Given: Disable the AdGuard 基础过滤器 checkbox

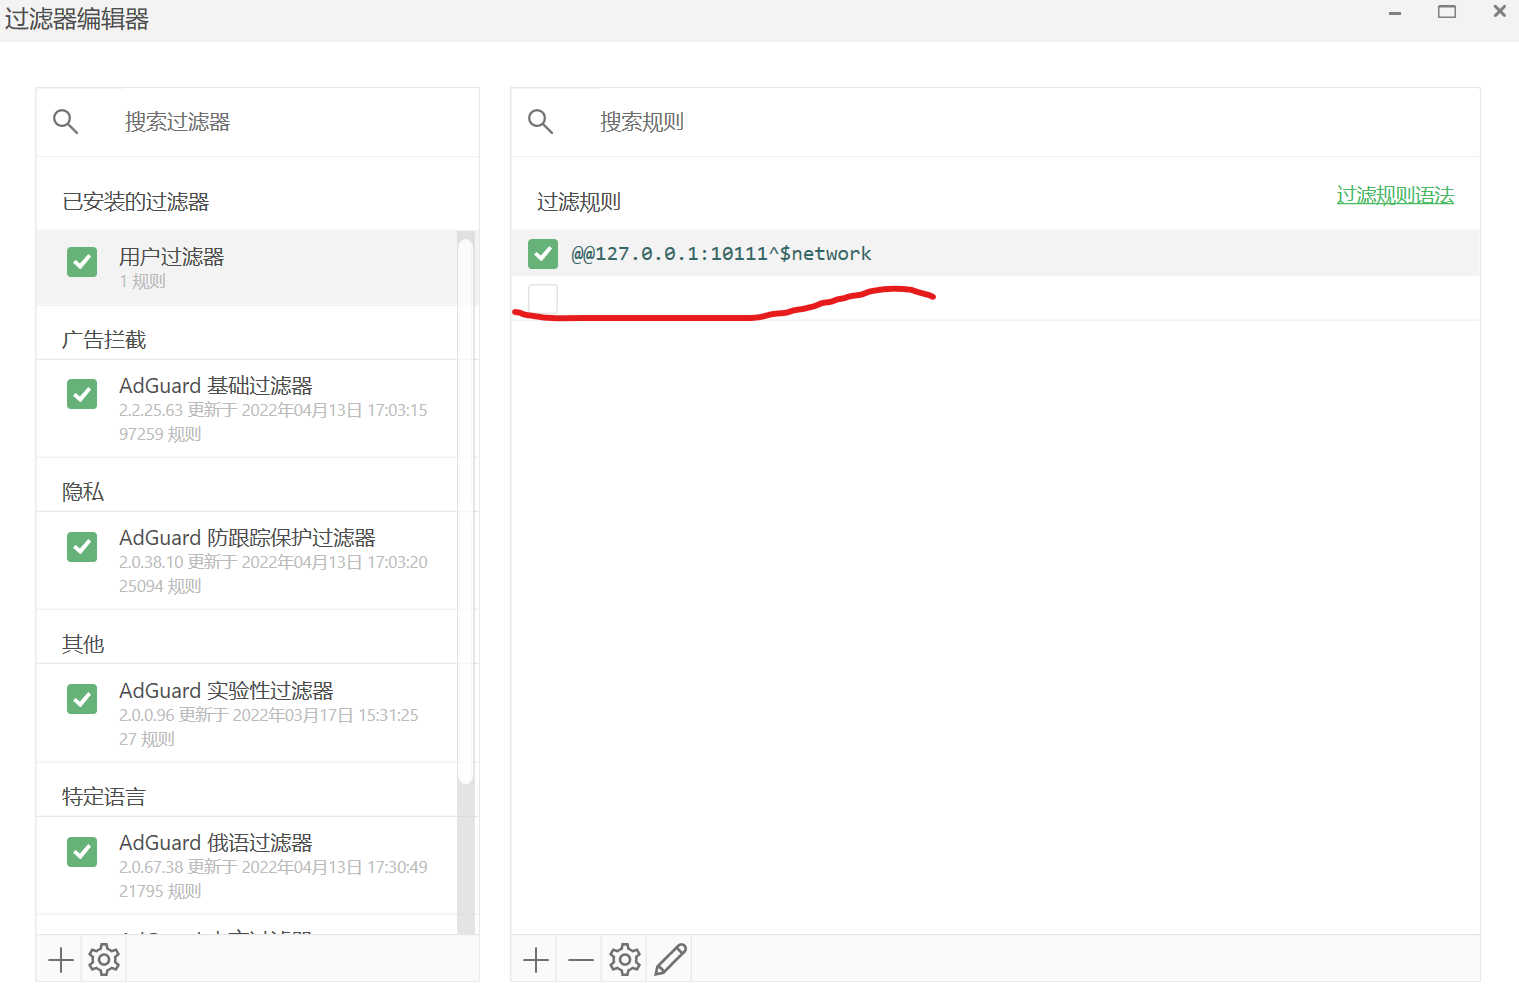Looking at the screenshot, I should tap(81, 394).
